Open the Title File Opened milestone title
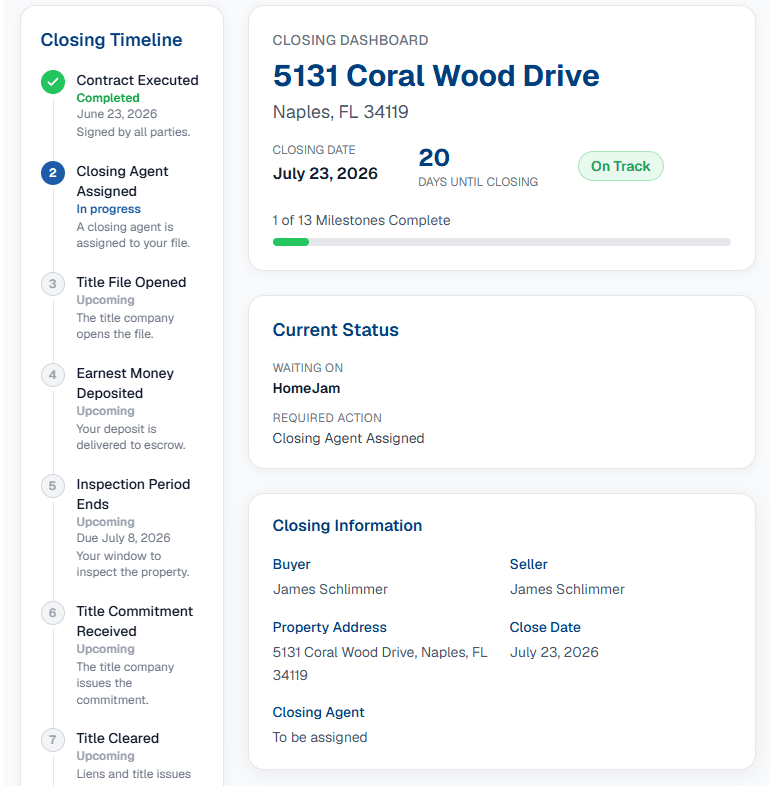Viewport: 770px width, 786px height. tap(131, 282)
